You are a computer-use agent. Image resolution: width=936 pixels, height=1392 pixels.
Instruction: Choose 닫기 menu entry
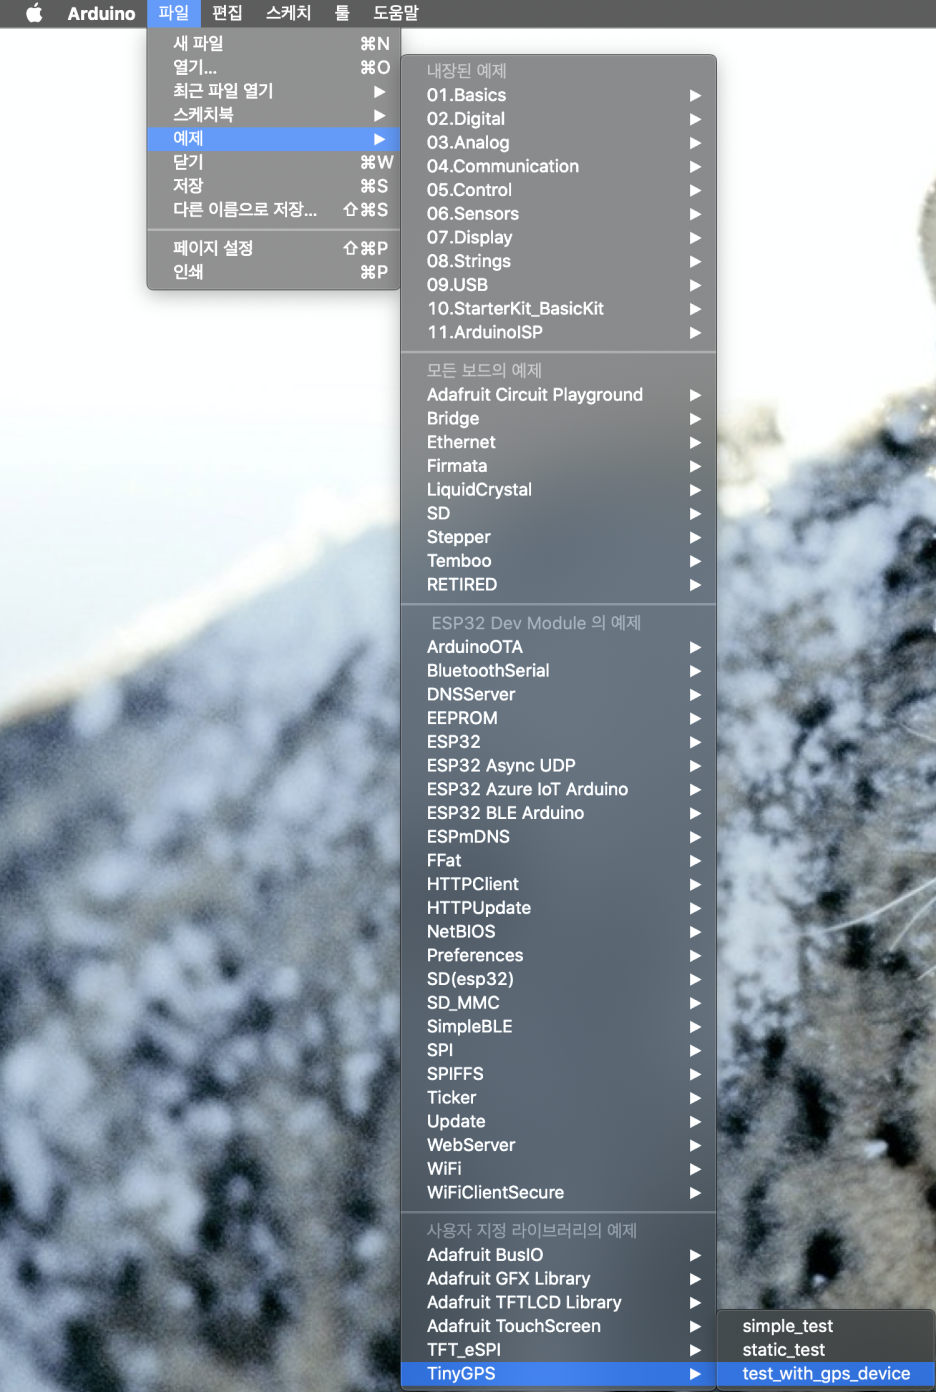[x=274, y=162]
